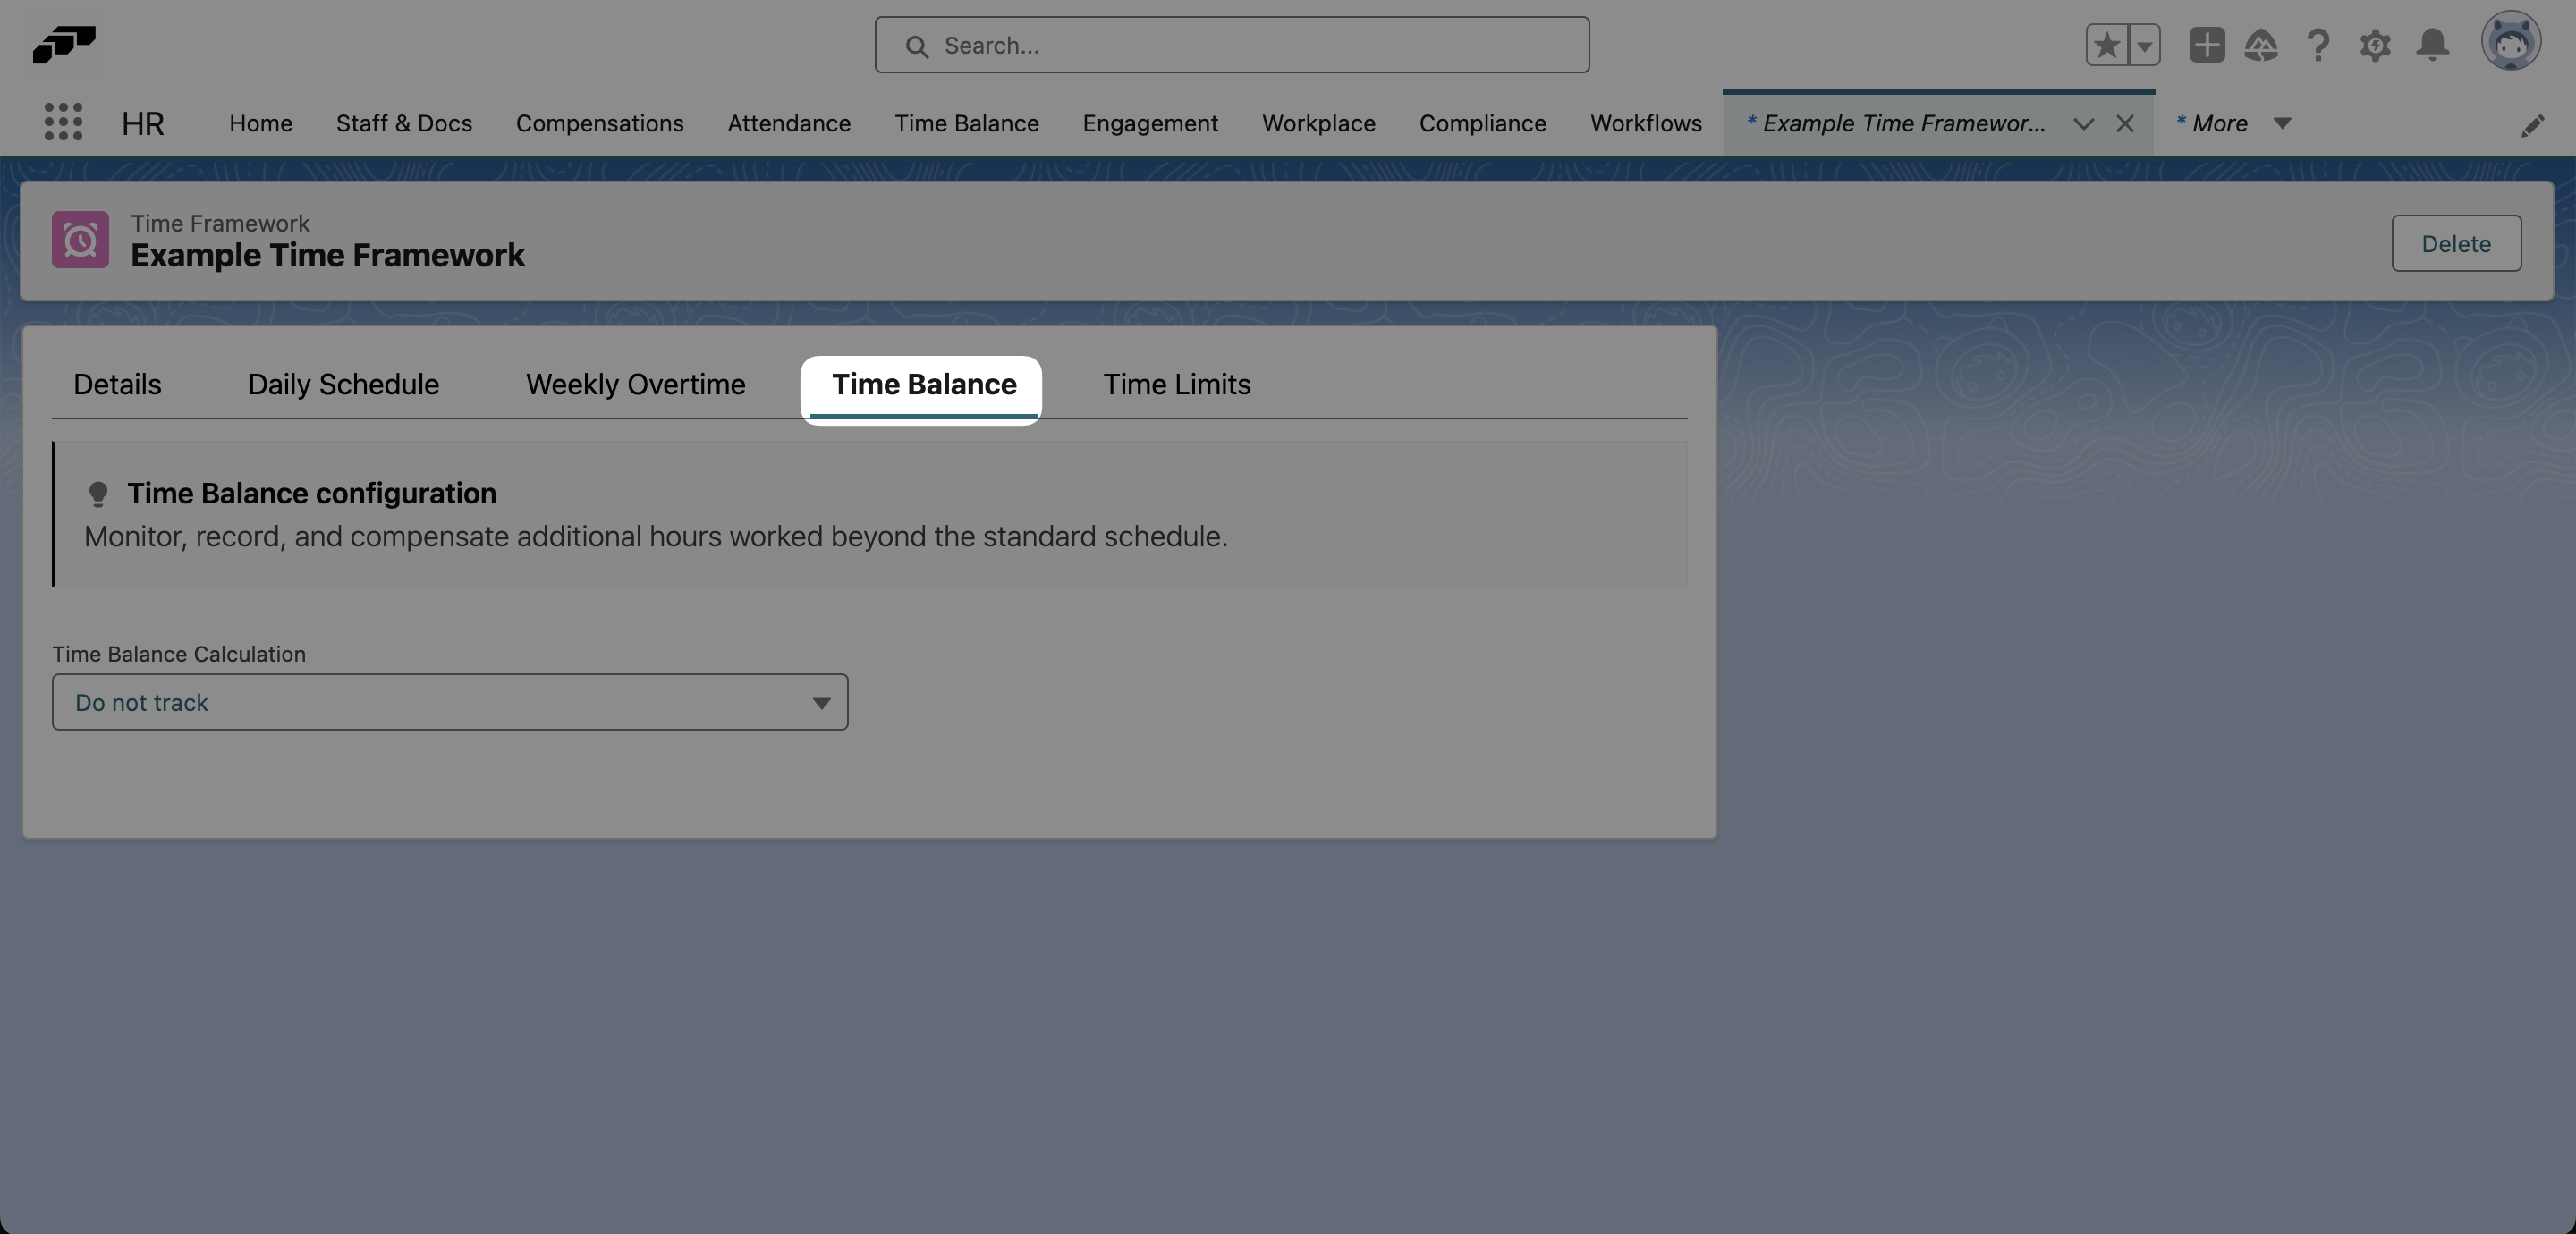Open notifications via the bell icon
Image resolution: width=2576 pixels, height=1234 pixels.
coord(2432,46)
